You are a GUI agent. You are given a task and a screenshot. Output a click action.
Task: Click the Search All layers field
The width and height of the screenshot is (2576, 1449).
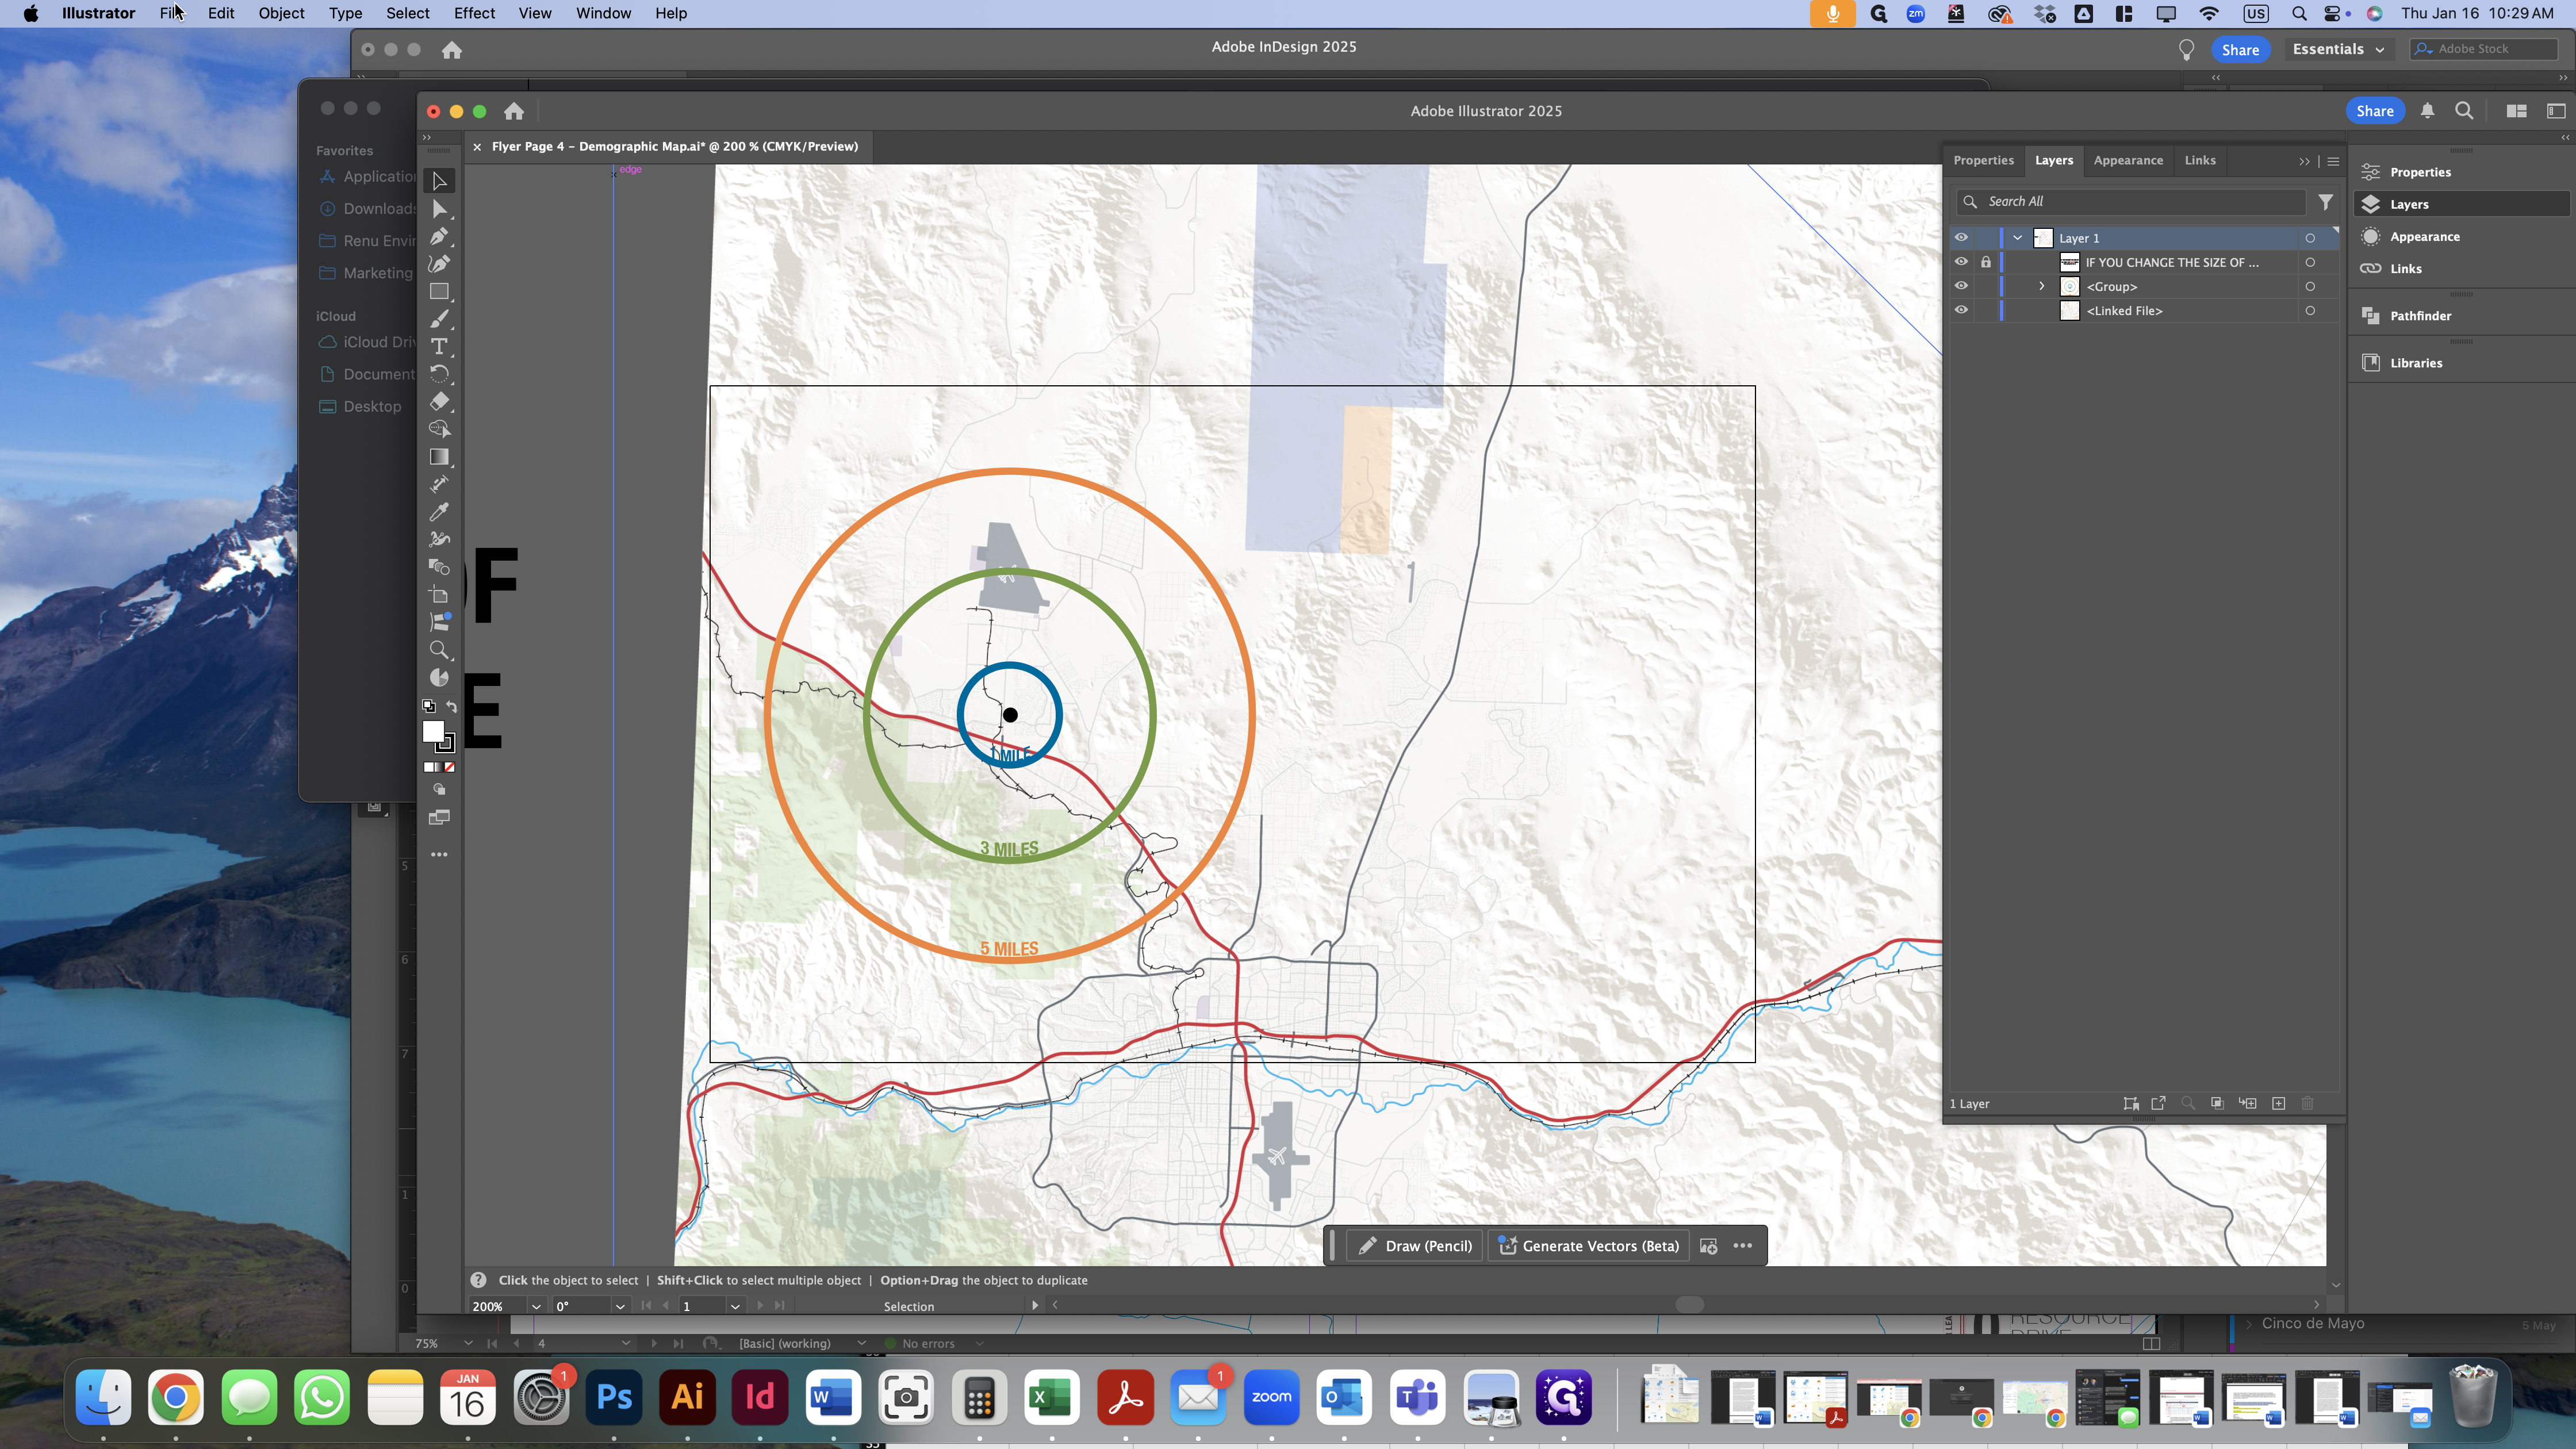click(2132, 202)
